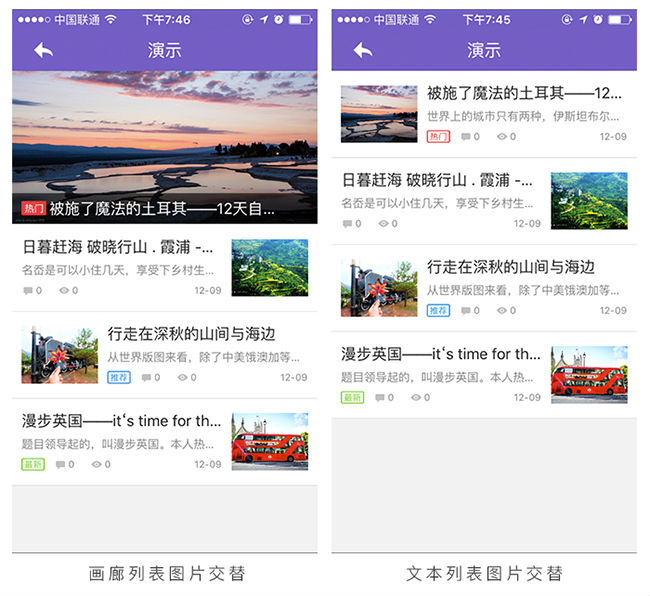This screenshot has width=650, height=596.
Task: Click comment icon under 漫步英国 in right phone
Action: click(380, 397)
